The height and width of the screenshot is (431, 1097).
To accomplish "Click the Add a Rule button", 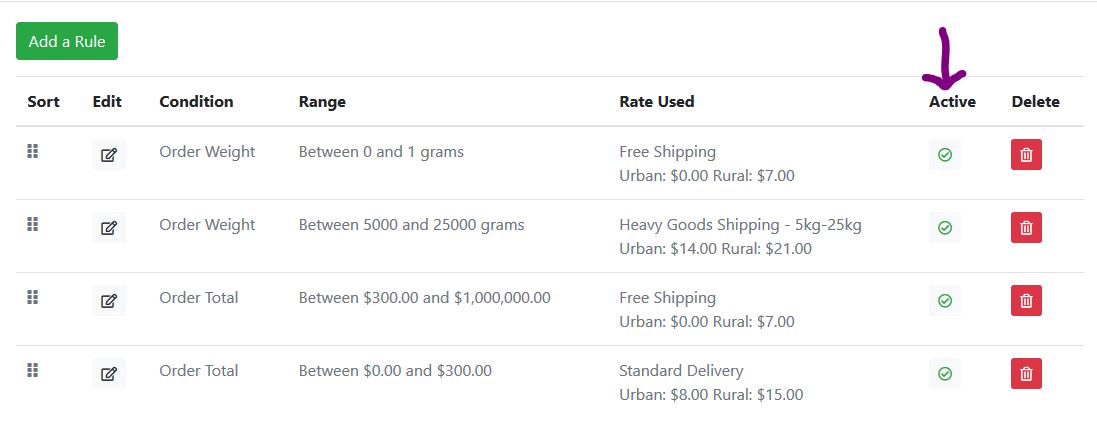I will pos(67,42).
